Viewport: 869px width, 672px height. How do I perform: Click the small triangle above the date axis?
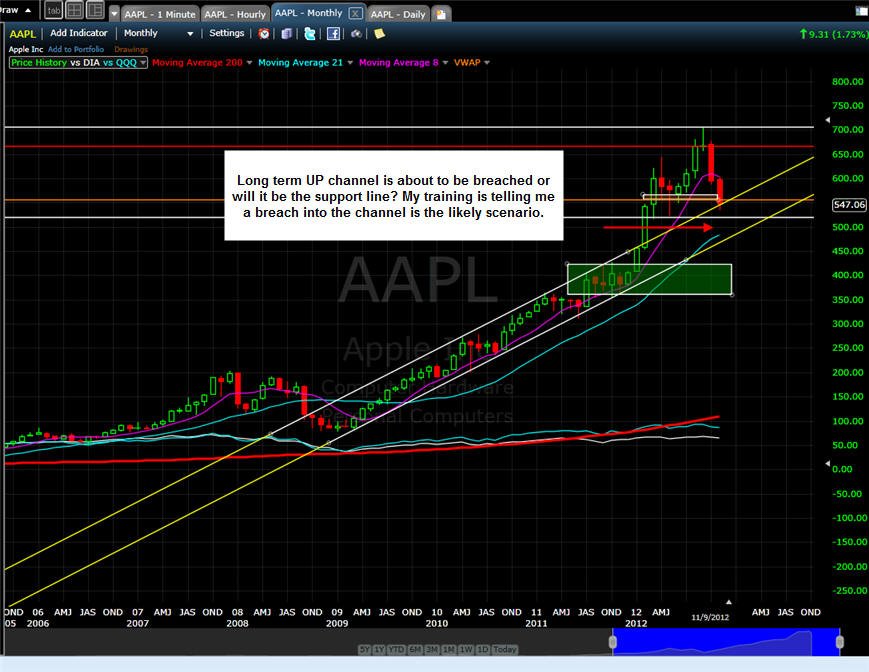[729, 602]
